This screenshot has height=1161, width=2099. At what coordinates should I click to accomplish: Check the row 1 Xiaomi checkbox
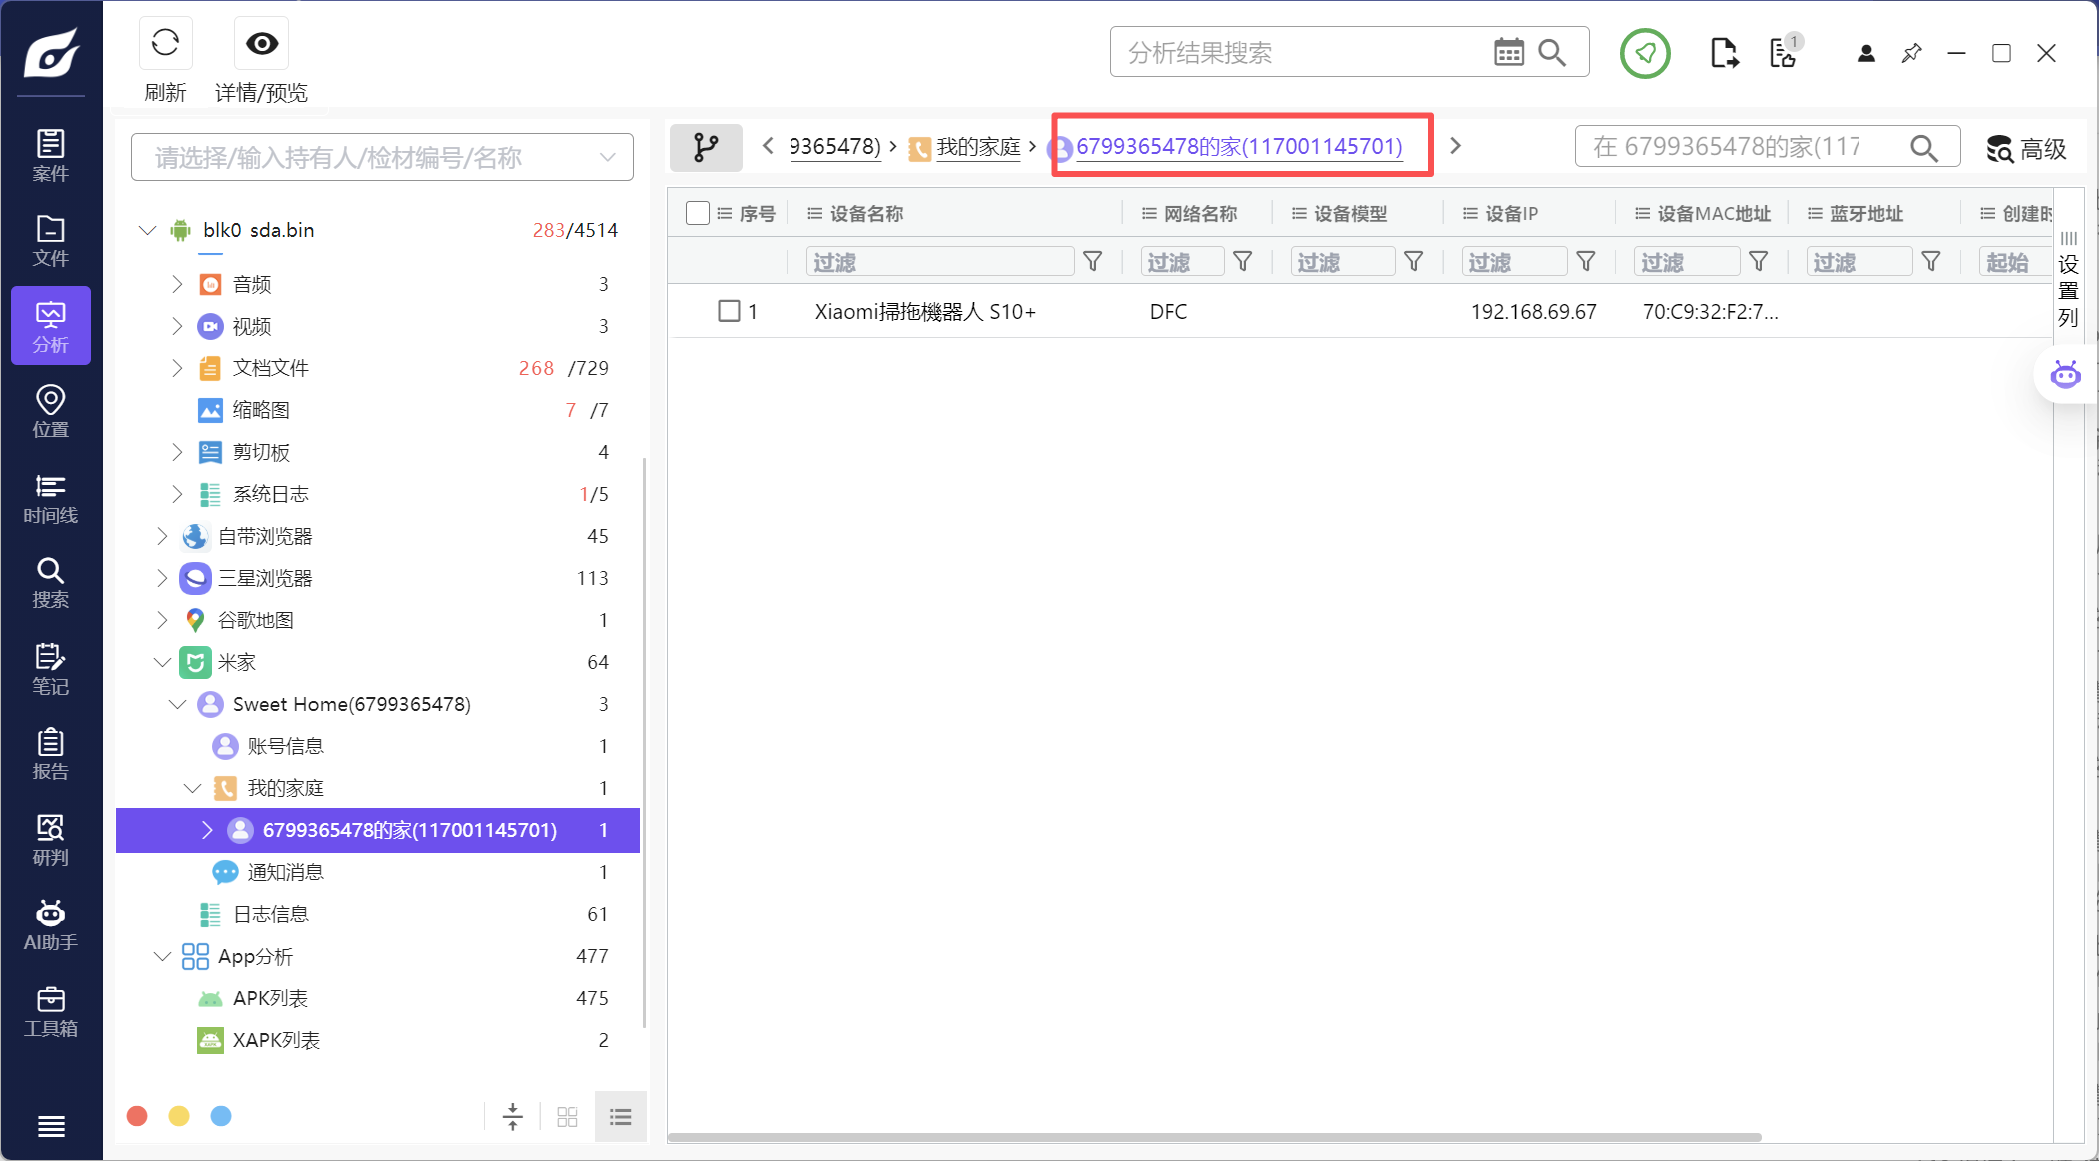729,311
